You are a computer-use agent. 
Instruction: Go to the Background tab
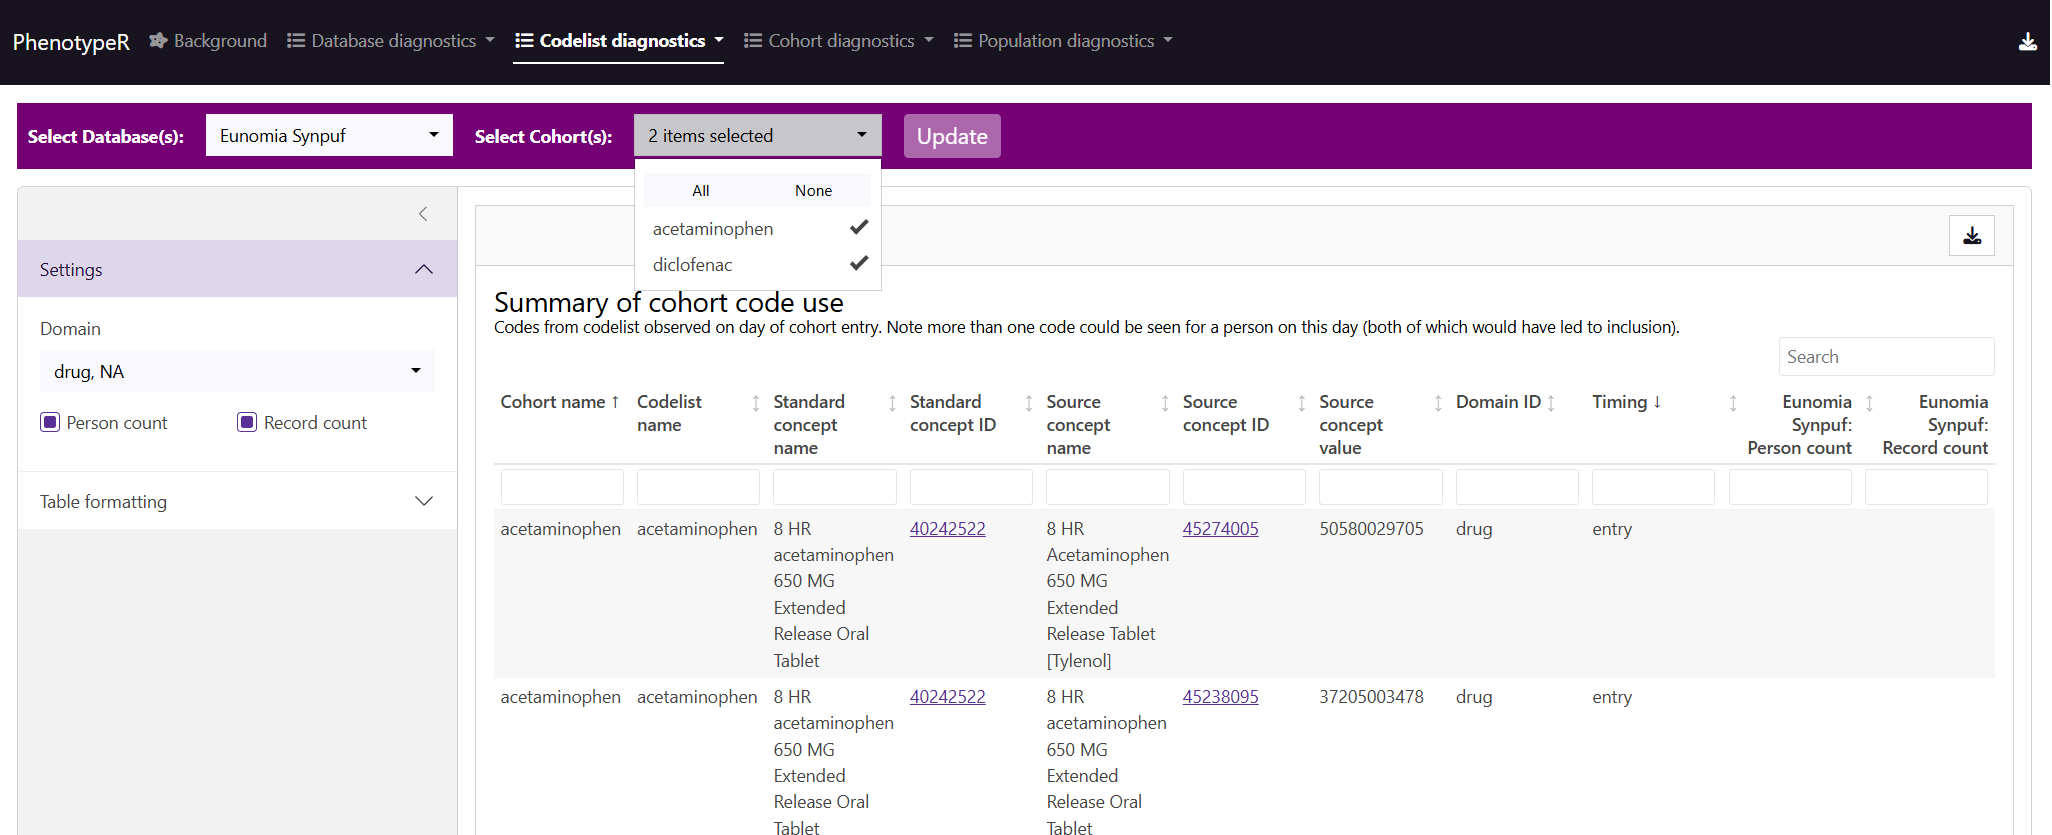[208, 41]
